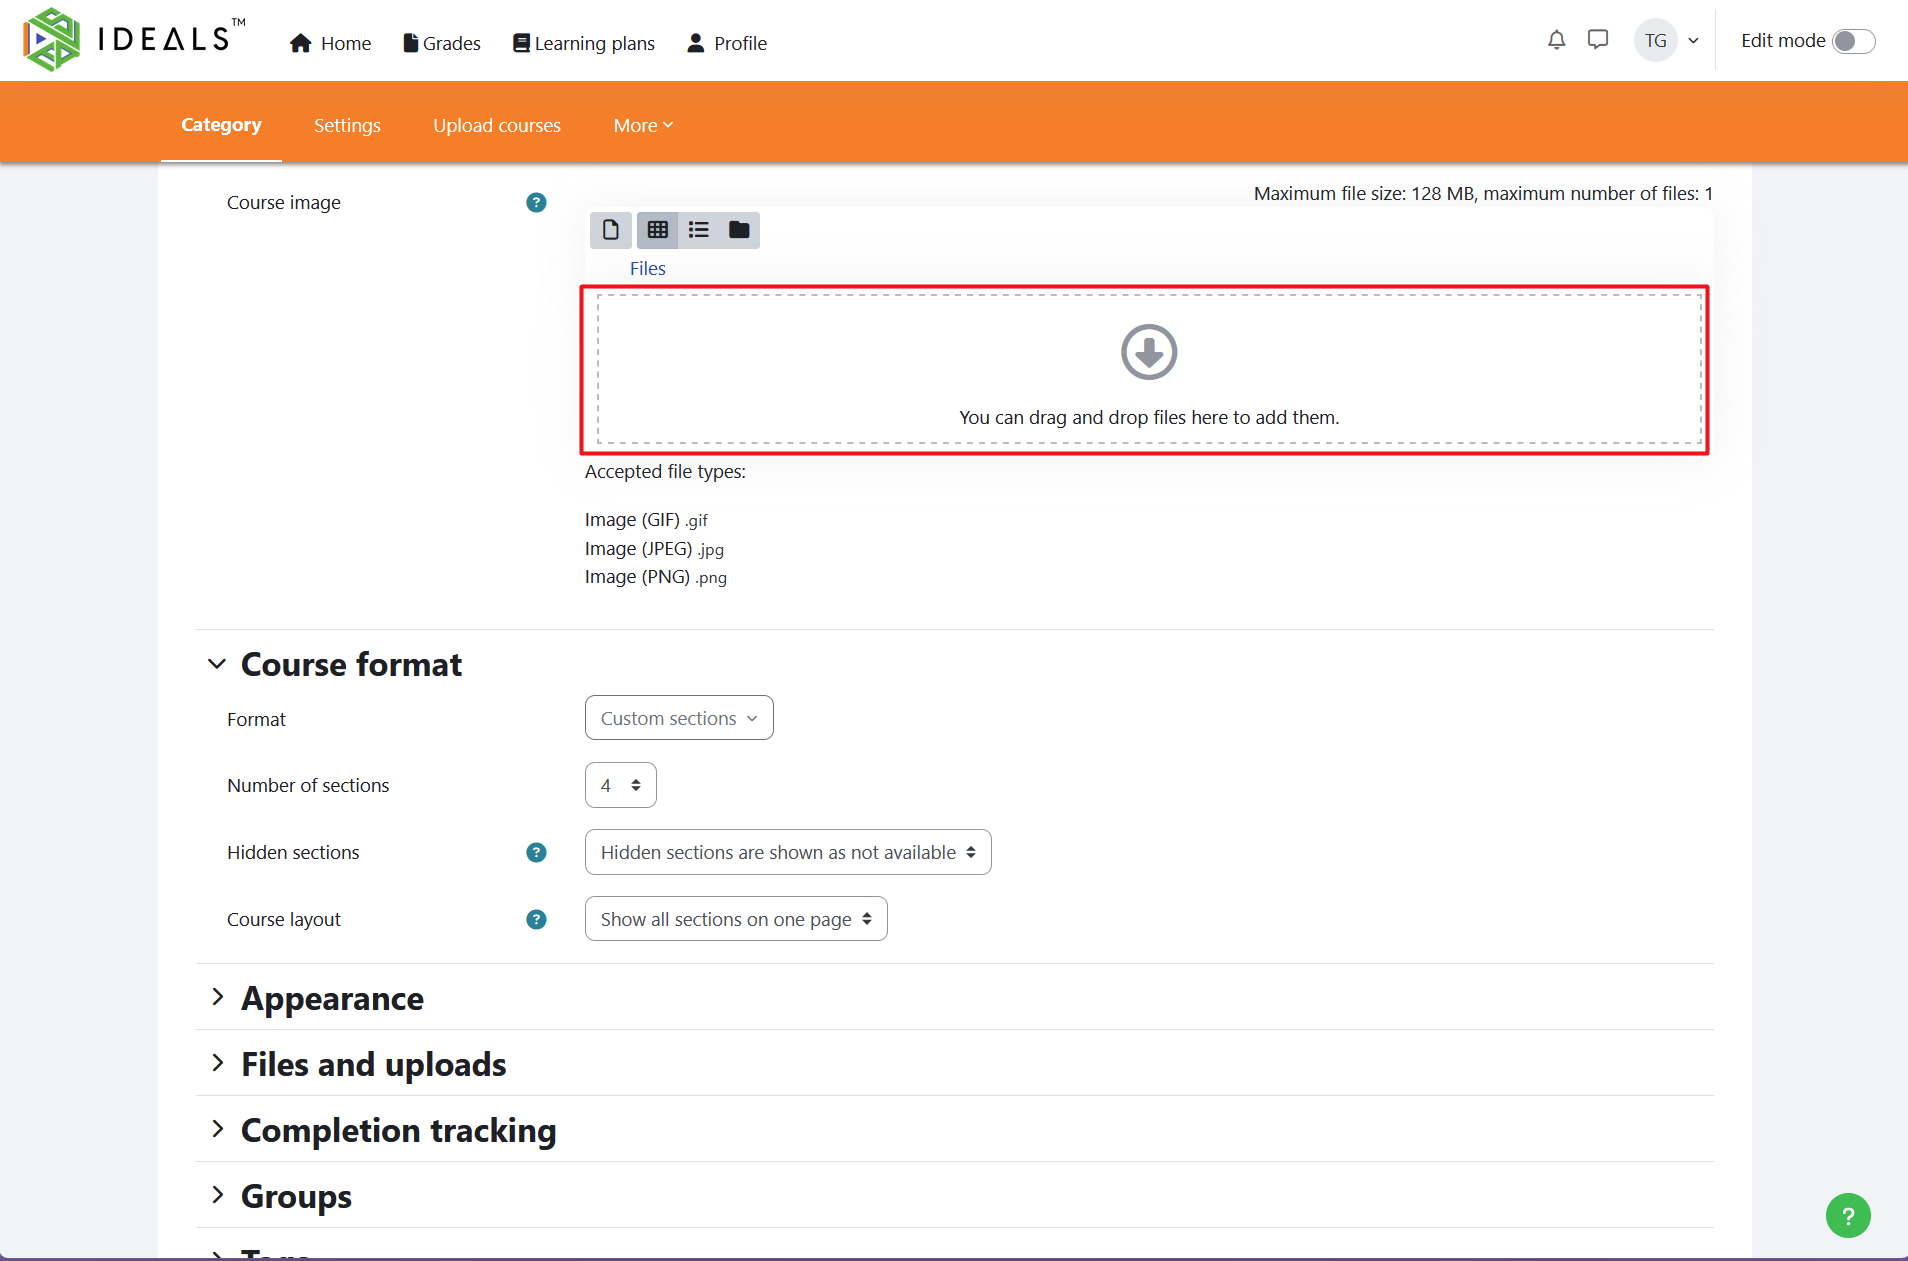Switch file picker to folder tree view
Viewport: 1908px width, 1261px height.
(x=739, y=230)
